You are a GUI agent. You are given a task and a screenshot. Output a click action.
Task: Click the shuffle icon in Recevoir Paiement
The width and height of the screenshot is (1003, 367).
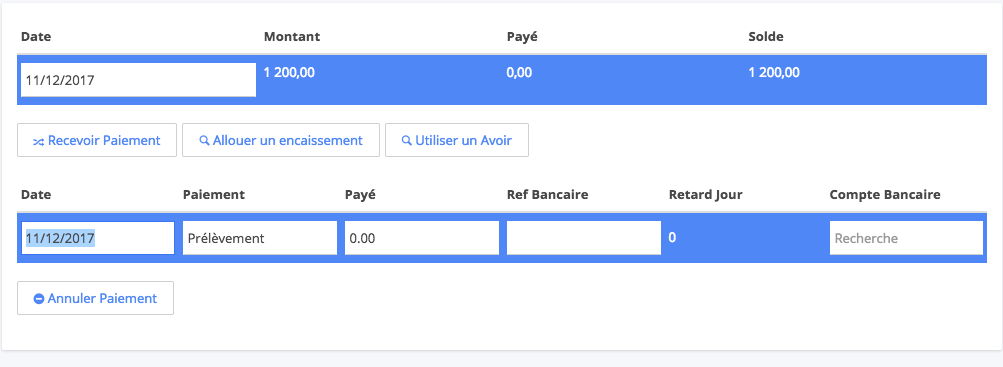click(x=38, y=141)
